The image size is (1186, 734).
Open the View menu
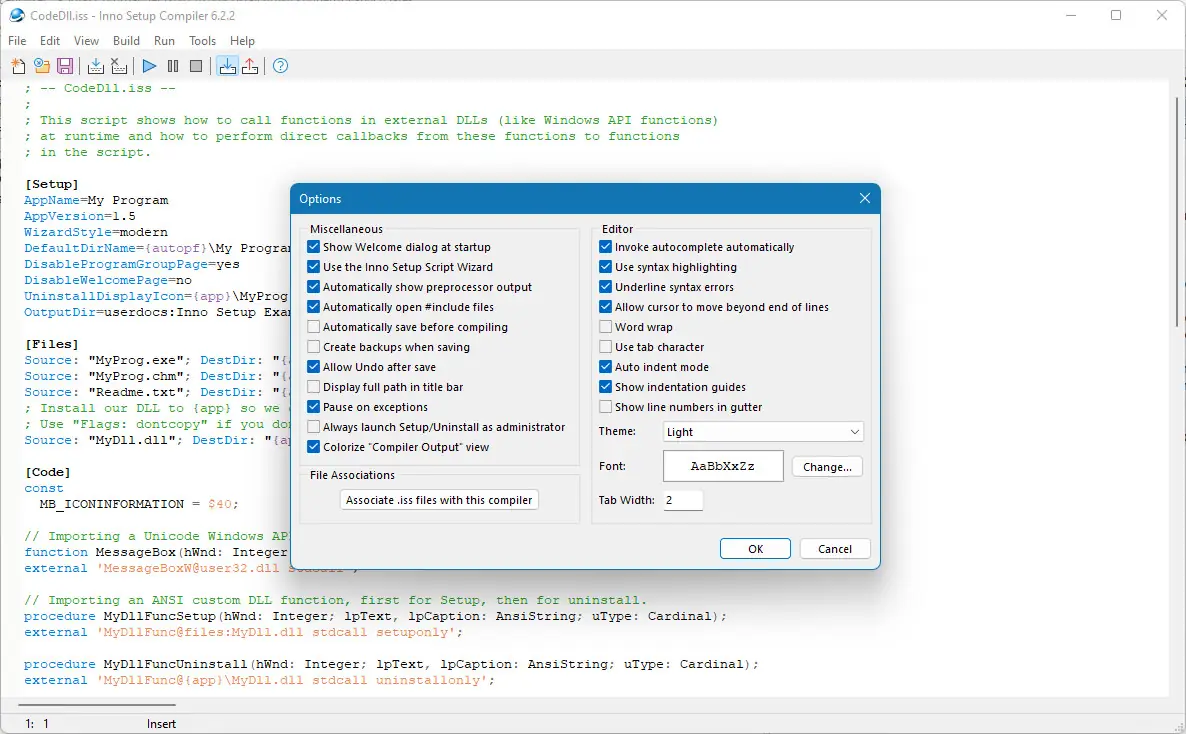86,41
